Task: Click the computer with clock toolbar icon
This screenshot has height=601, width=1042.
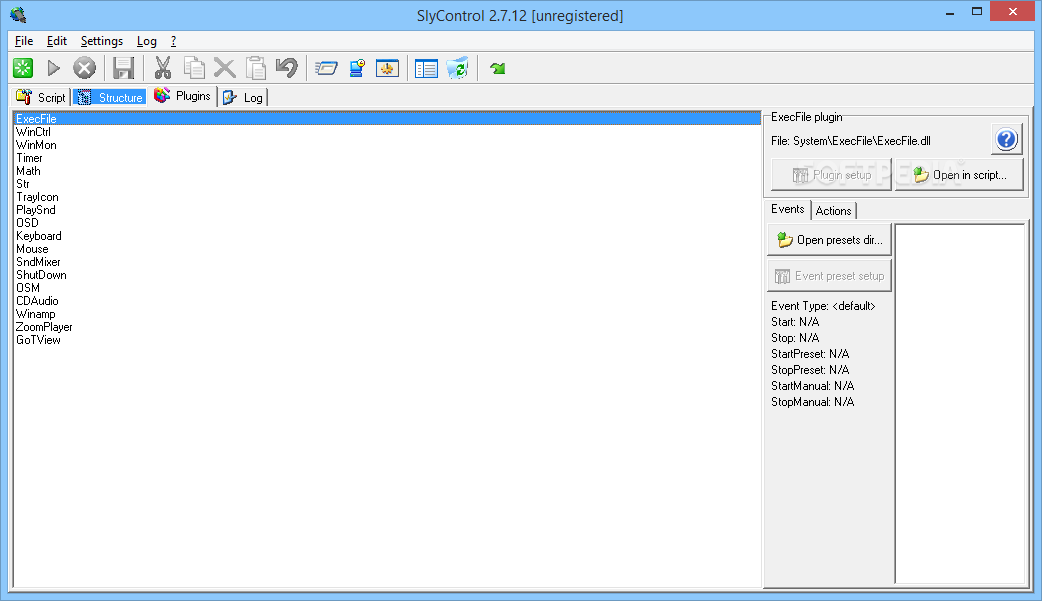Action: point(358,68)
